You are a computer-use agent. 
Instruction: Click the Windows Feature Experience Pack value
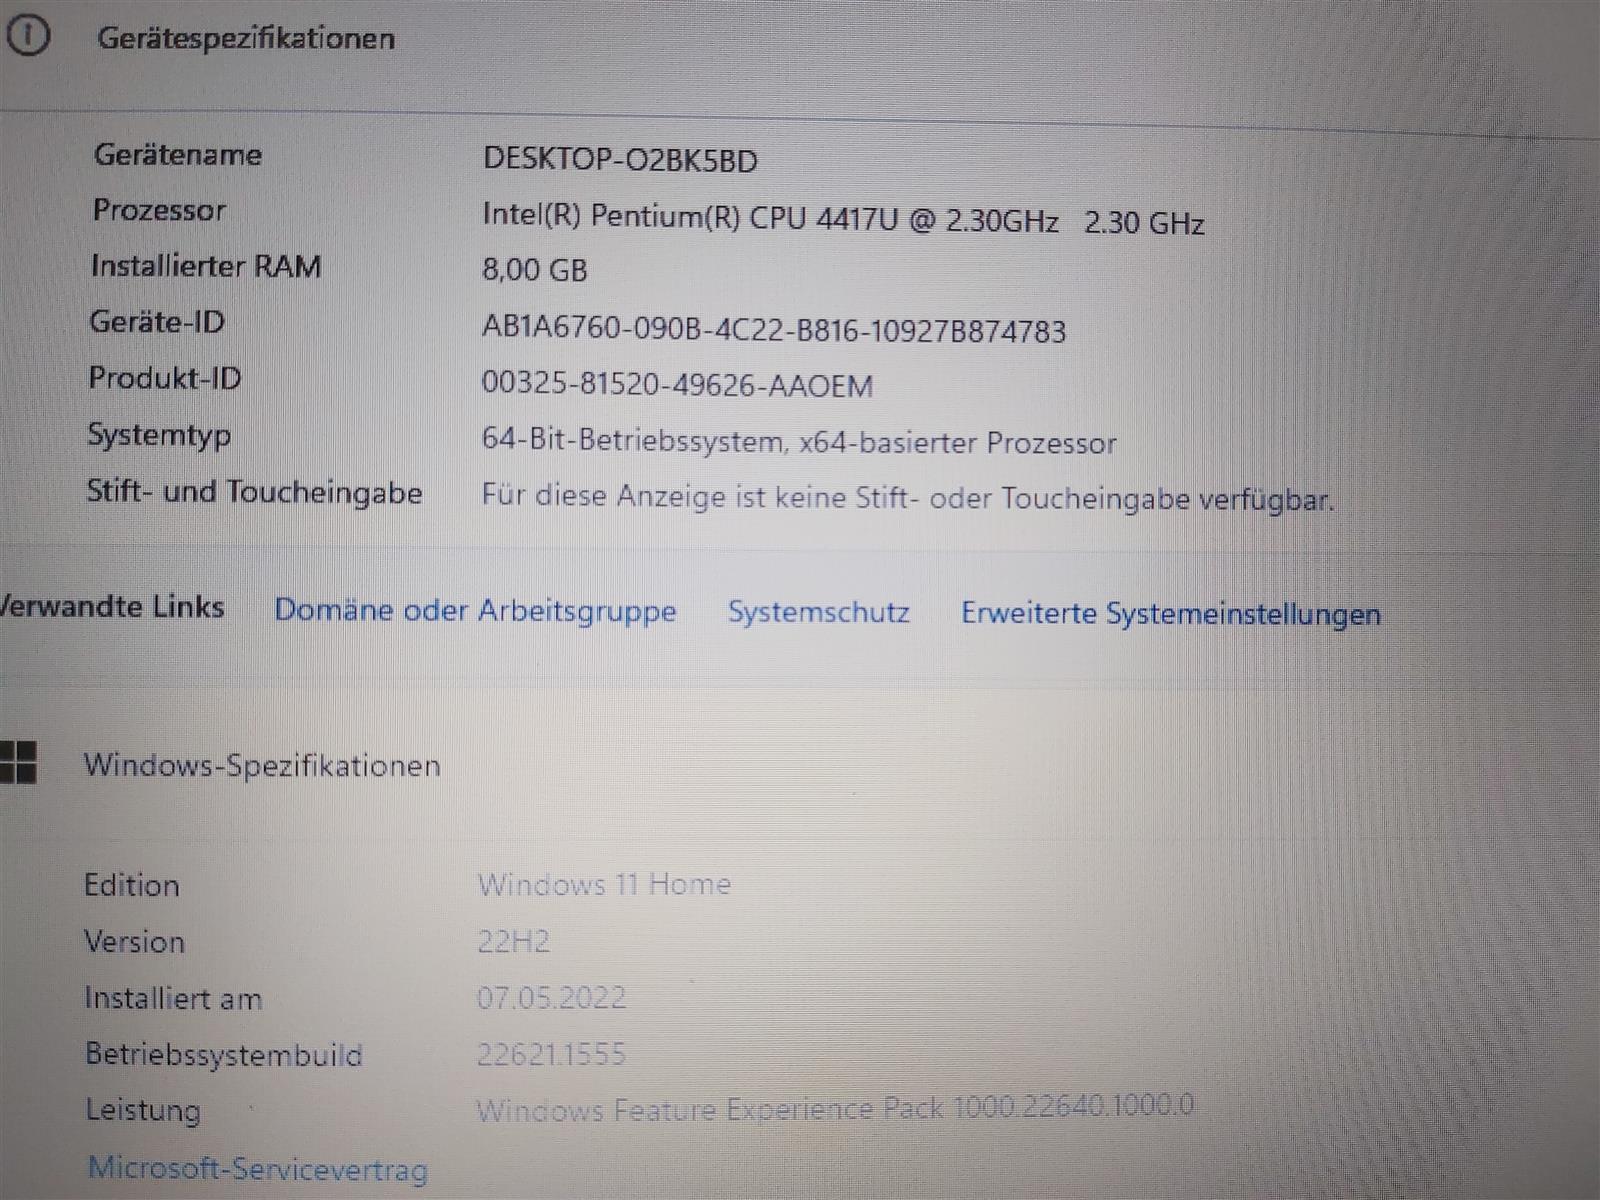point(834,1108)
